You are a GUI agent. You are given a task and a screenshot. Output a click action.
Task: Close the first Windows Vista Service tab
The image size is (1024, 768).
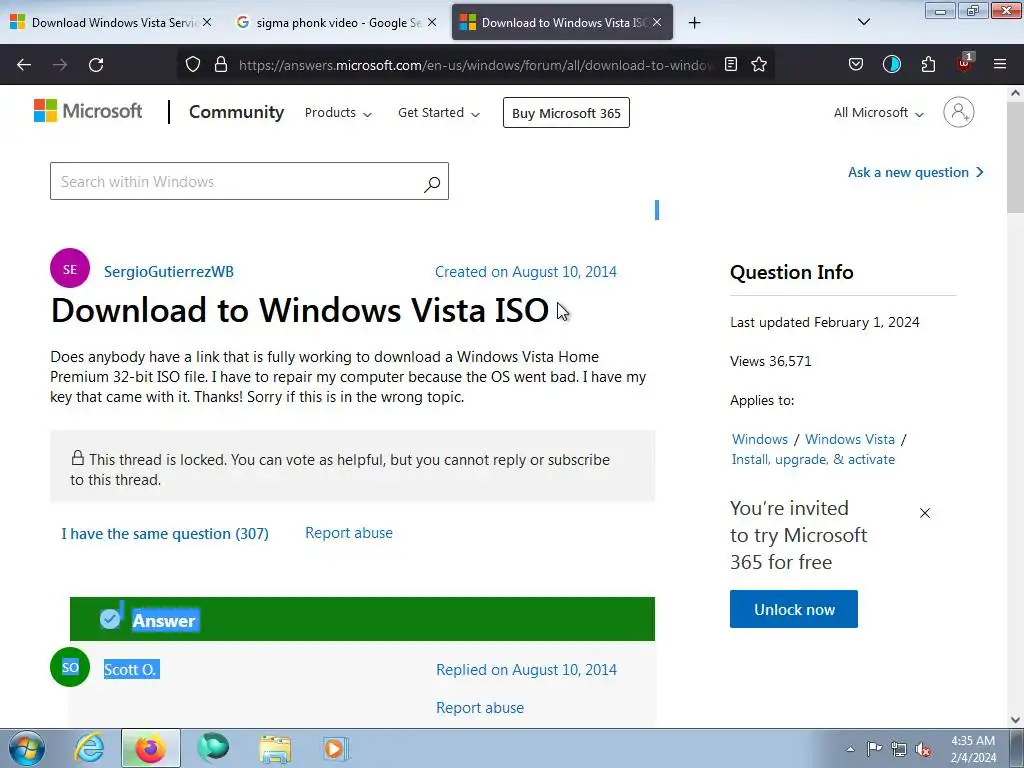pos(207,22)
